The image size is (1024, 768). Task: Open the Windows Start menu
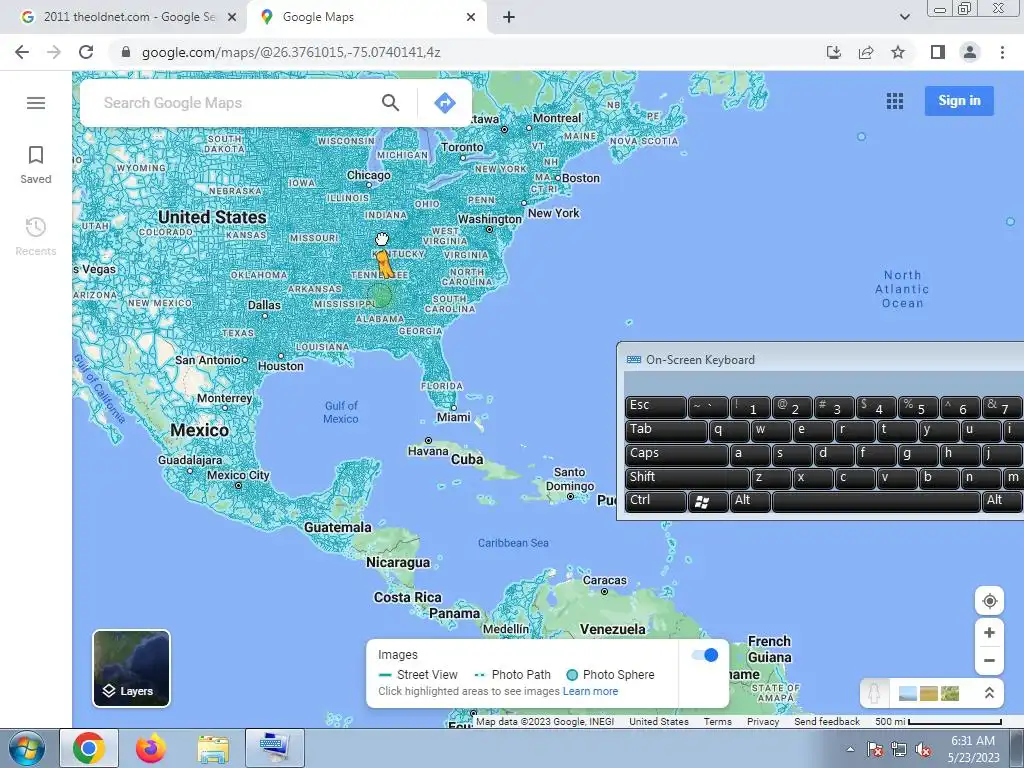pyautogui.click(x=26, y=748)
